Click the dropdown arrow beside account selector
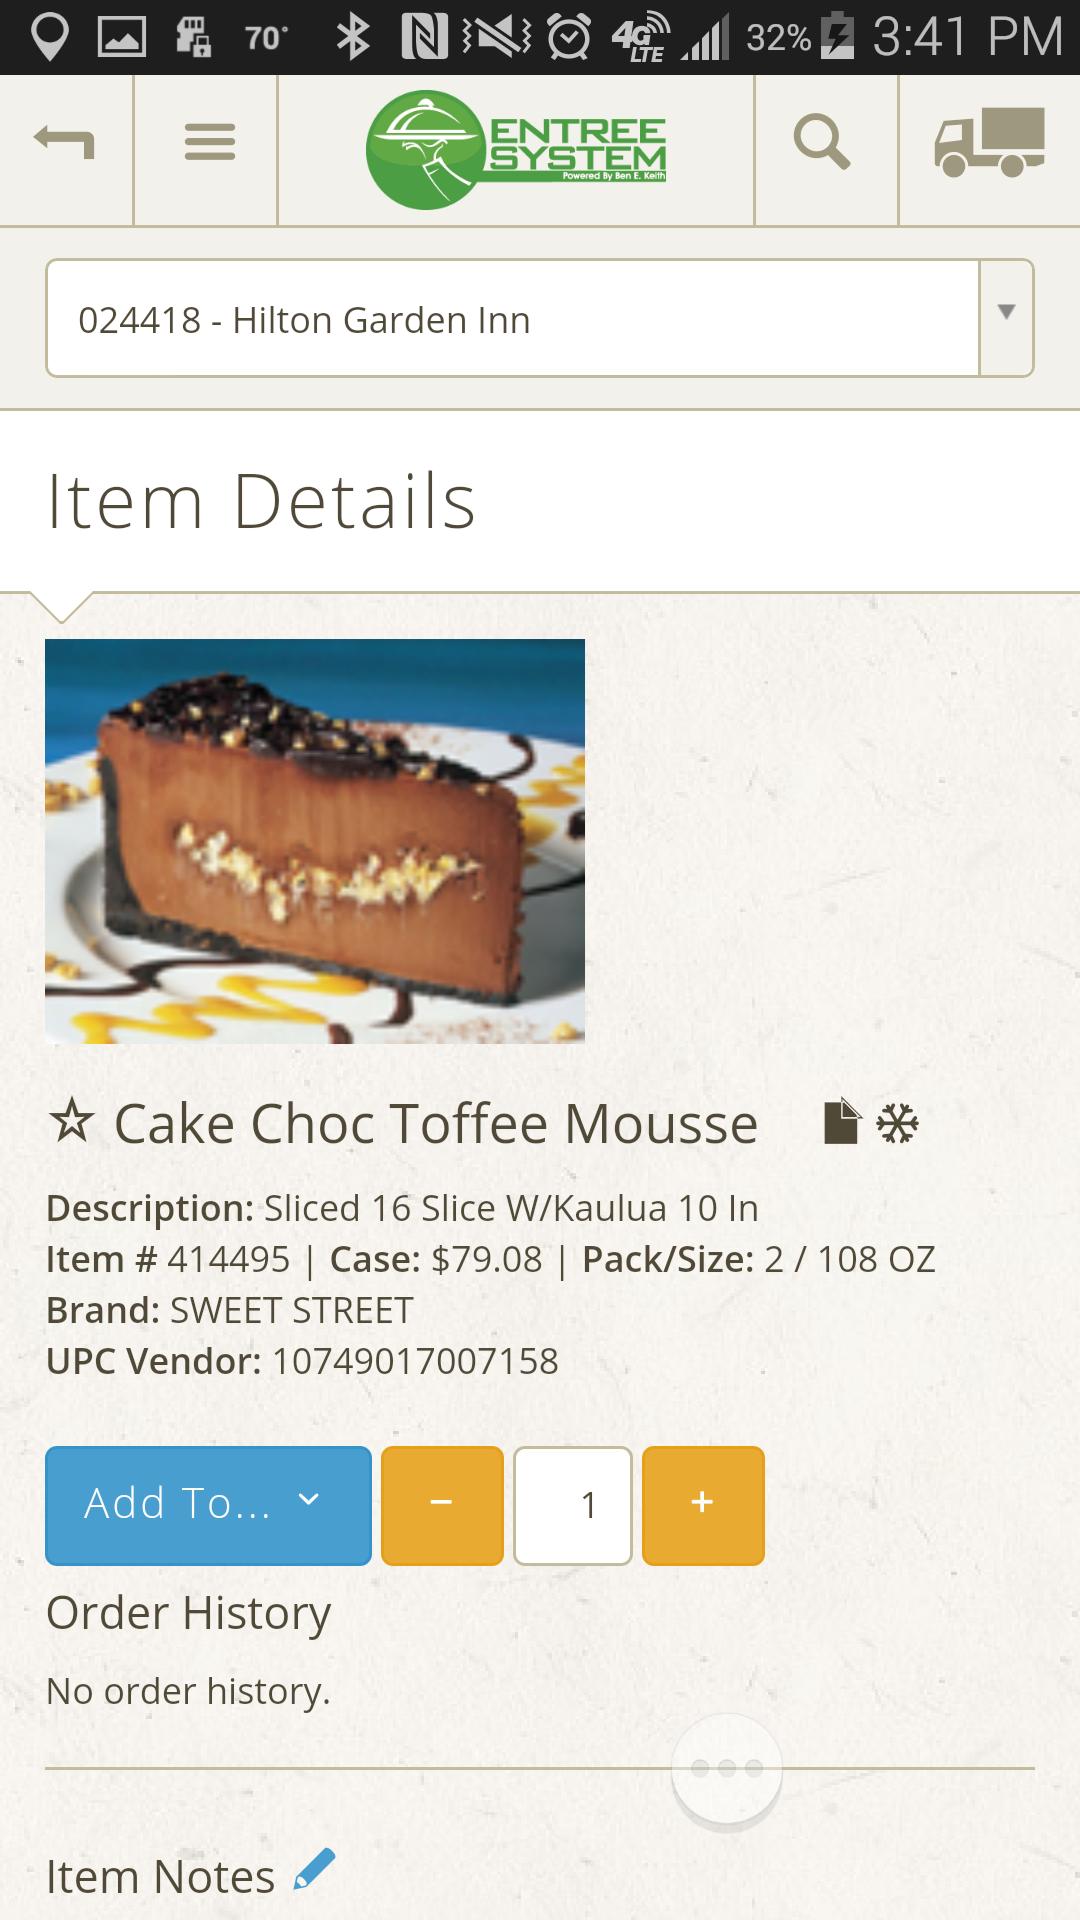This screenshot has width=1080, height=1920. click(1006, 314)
